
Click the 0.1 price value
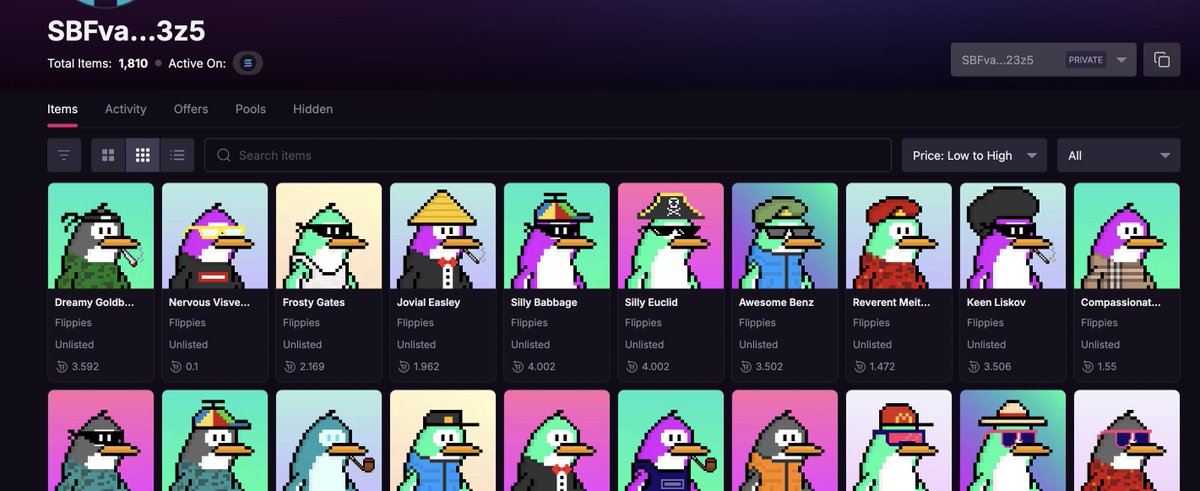coord(192,367)
